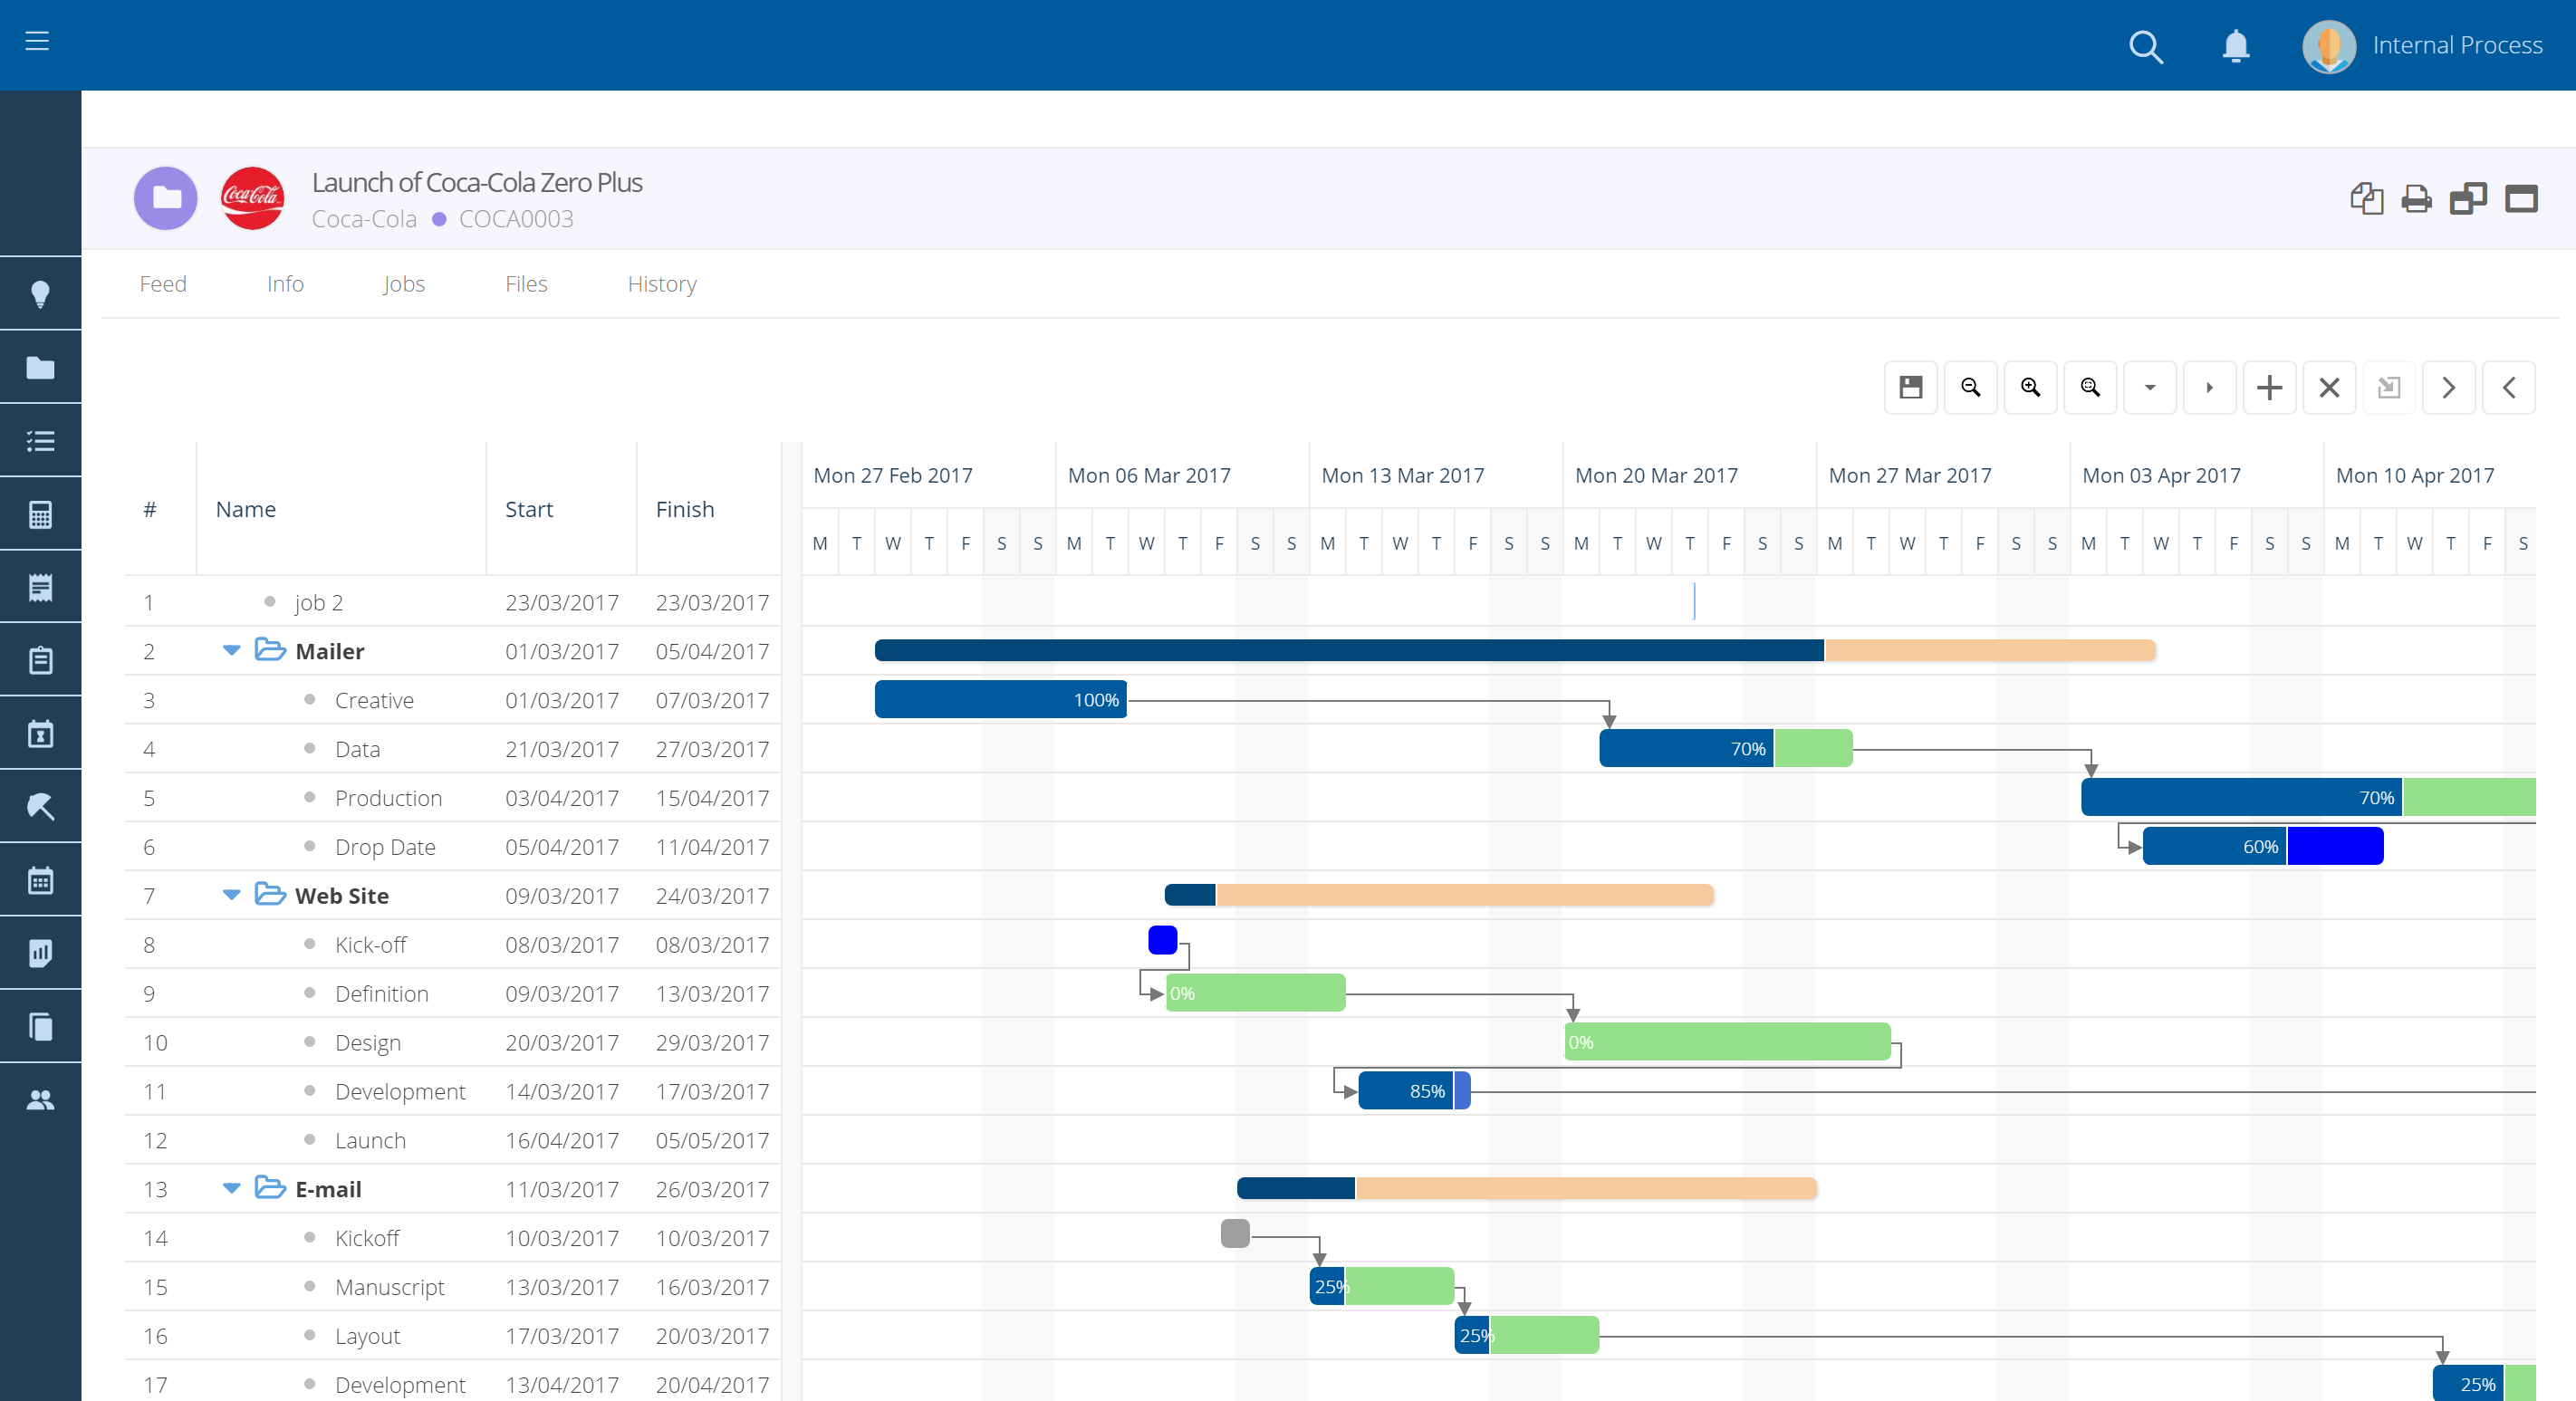This screenshot has width=2576, height=1401.
Task: Collapse the Web Site task group
Action: [x=231, y=895]
